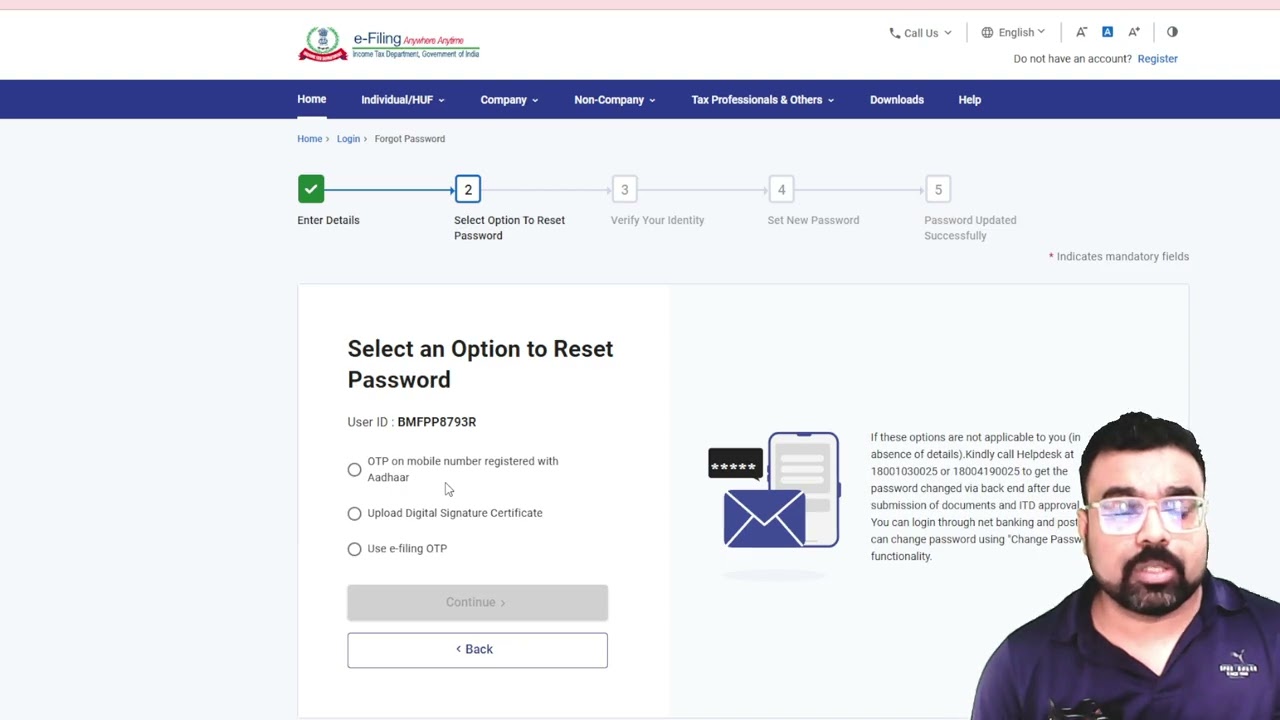Expand Tax Professionals & Others menu
Image resolution: width=1280 pixels, height=720 pixels.
pyautogui.click(x=762, y=100)
